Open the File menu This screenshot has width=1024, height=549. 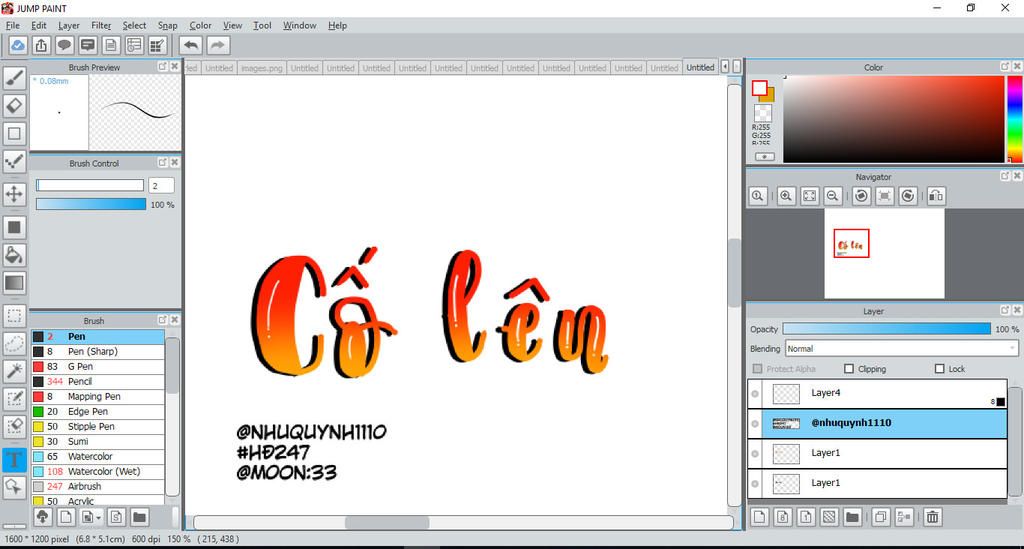click(12, 25)
